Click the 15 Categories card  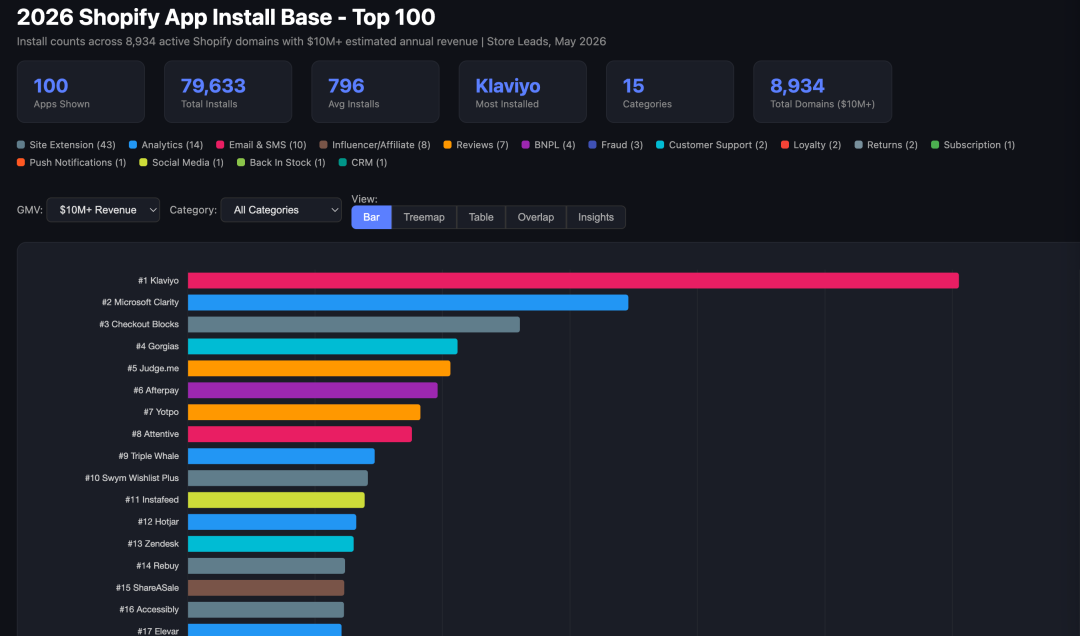point(670,92)
